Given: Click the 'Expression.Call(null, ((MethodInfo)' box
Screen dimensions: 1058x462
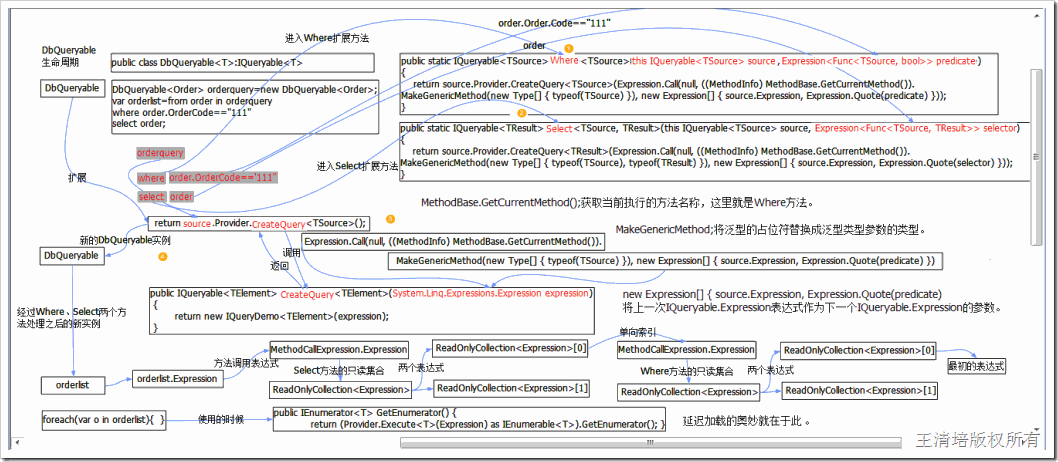Looking at the screenshot, I should tap(453, 241).
